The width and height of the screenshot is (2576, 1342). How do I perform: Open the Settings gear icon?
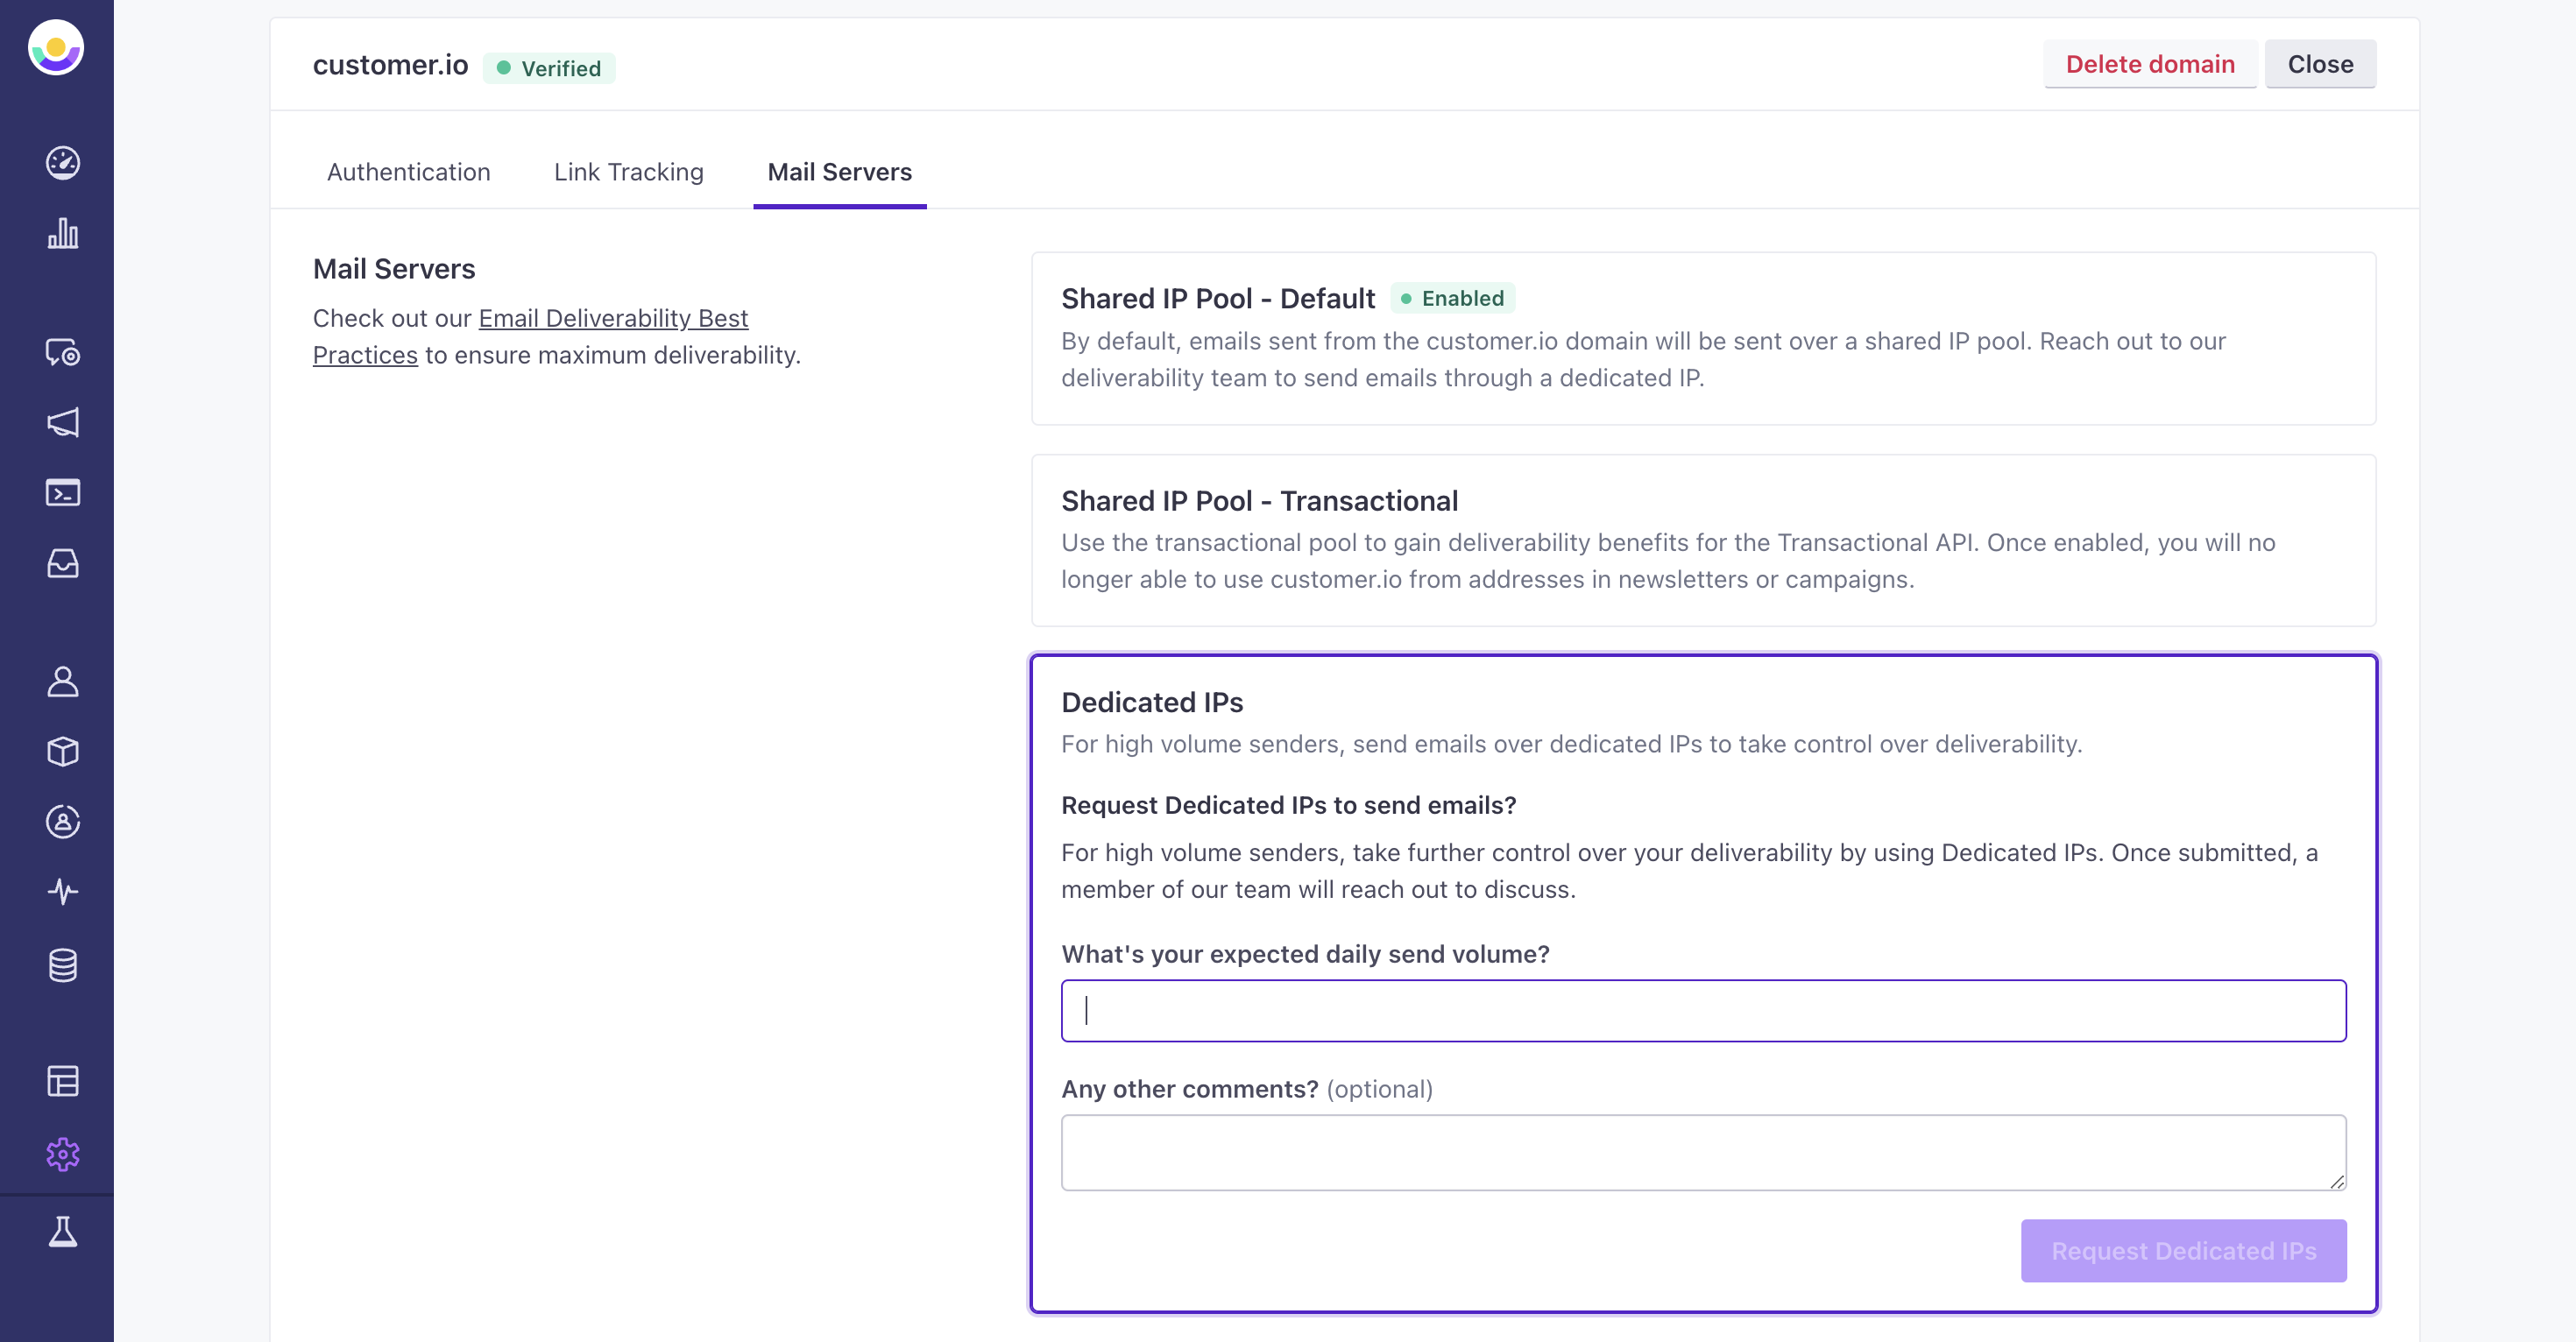[62, 1154]
